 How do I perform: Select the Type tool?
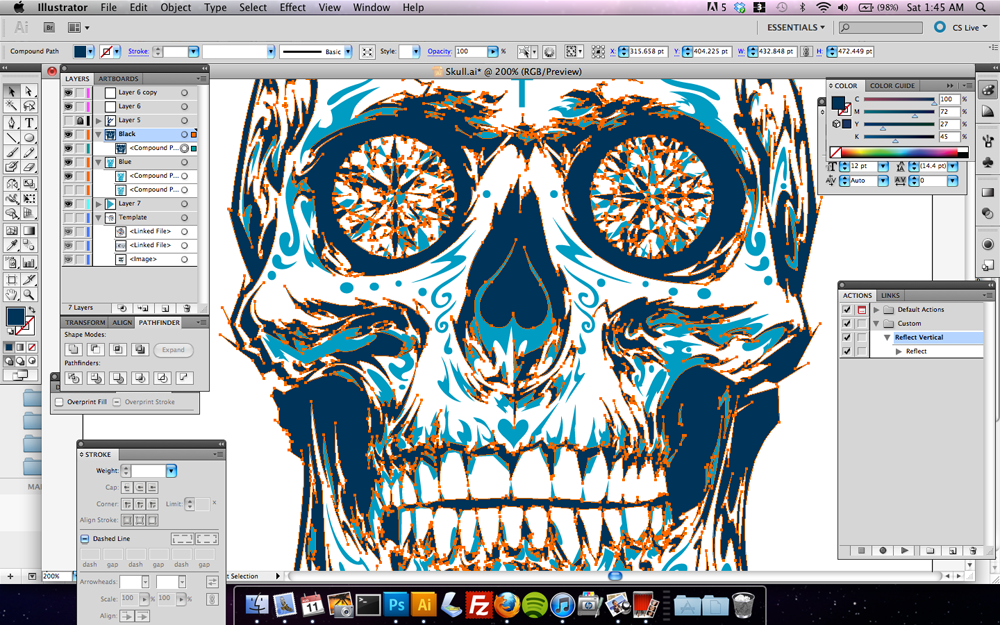29,122
